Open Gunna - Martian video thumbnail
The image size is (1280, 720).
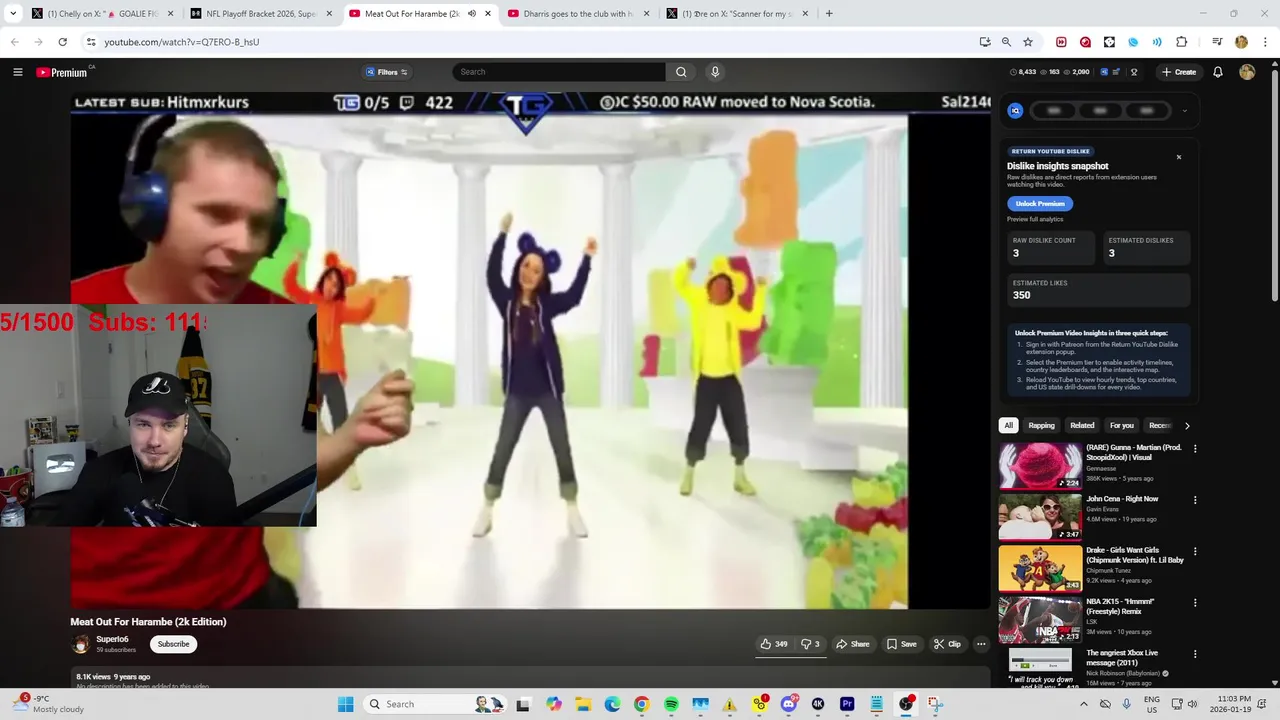(x=1040, y=465)
